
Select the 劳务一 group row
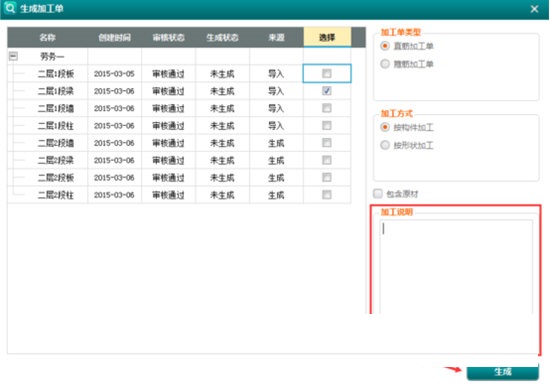pyautogui.click(x=52, y=56)
